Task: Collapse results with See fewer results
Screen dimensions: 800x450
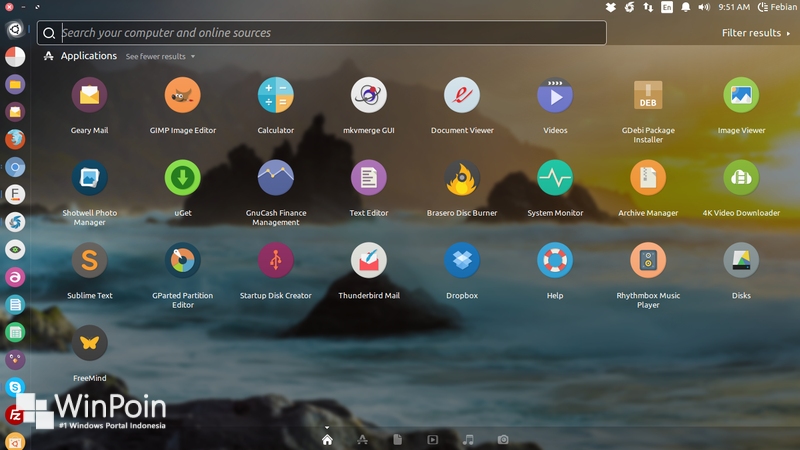Action: 160,57
